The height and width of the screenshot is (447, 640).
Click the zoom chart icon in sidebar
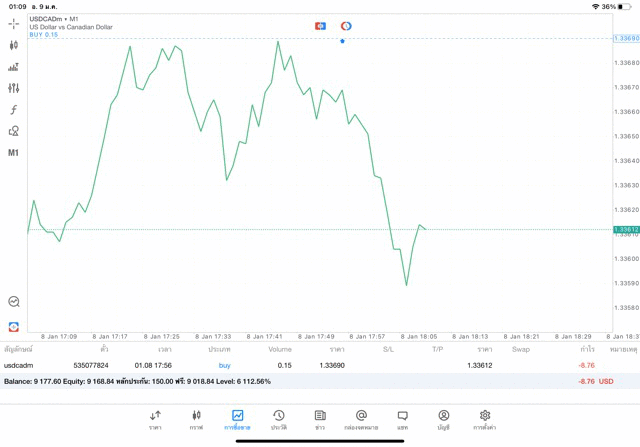(14, 301)
